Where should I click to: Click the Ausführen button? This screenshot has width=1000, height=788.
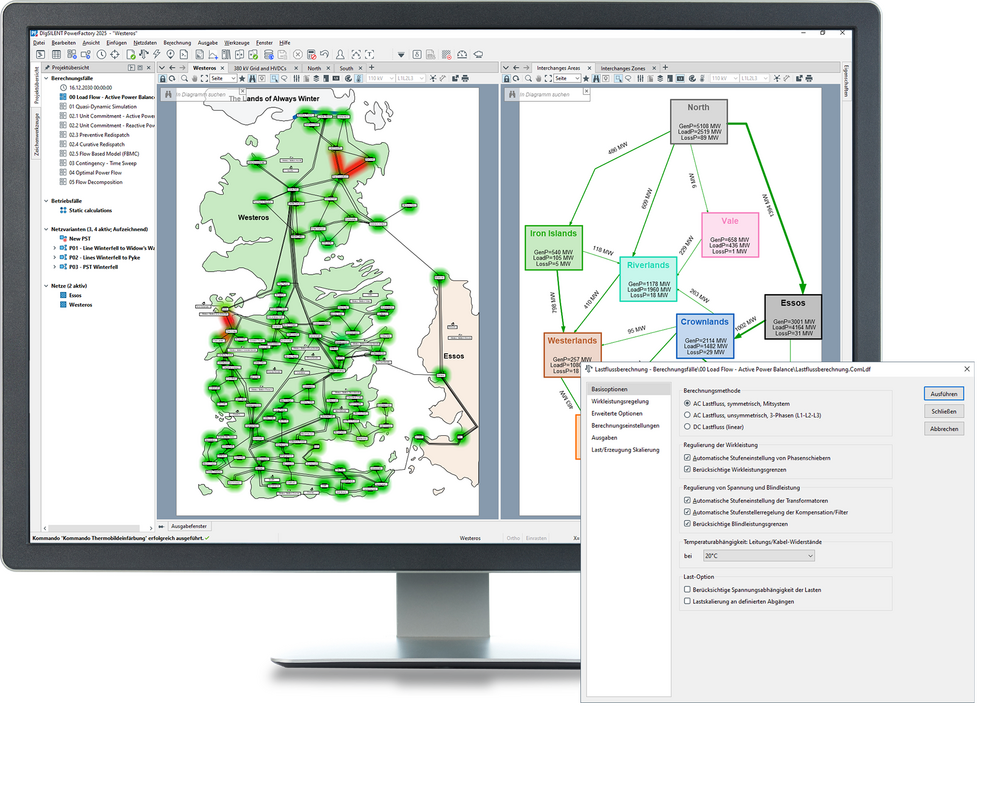click(944, 394)
